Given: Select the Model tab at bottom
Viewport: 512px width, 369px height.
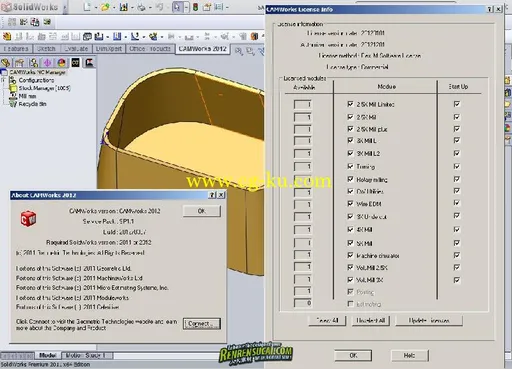Looking at the screenshot, I should pos(47,355).
